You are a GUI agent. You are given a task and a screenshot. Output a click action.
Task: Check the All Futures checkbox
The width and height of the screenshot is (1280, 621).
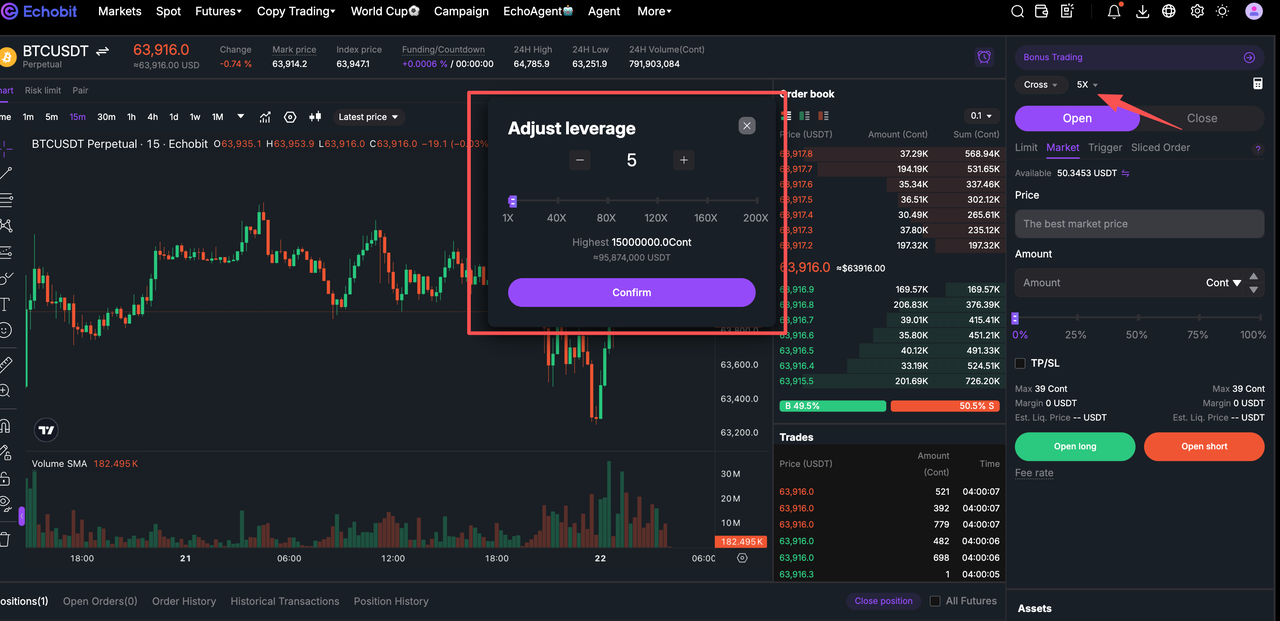click(935, 601)
